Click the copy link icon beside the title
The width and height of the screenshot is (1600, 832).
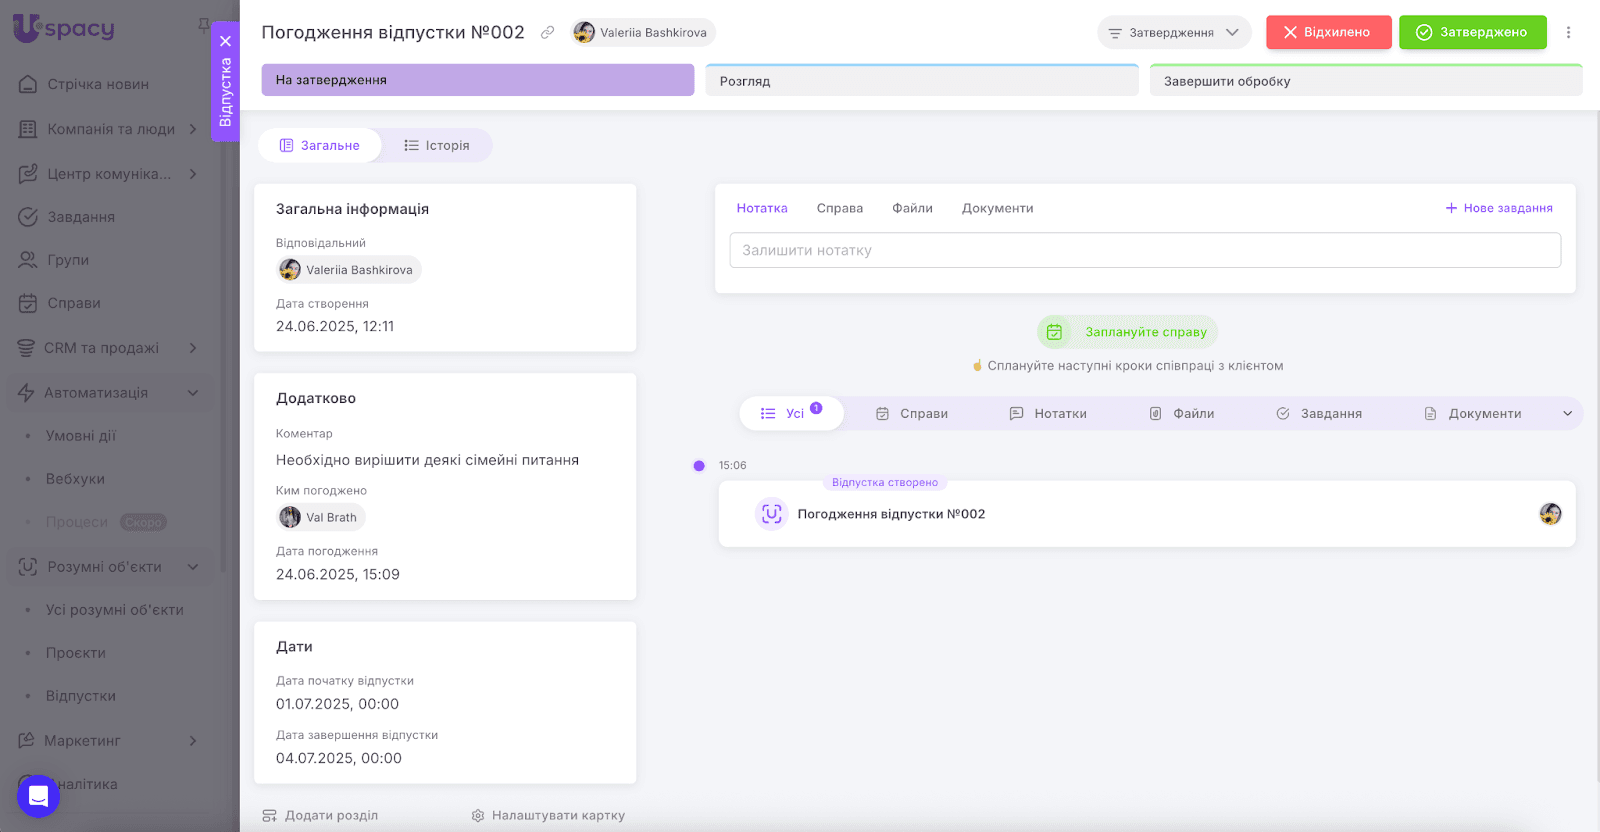pos(547,33)
